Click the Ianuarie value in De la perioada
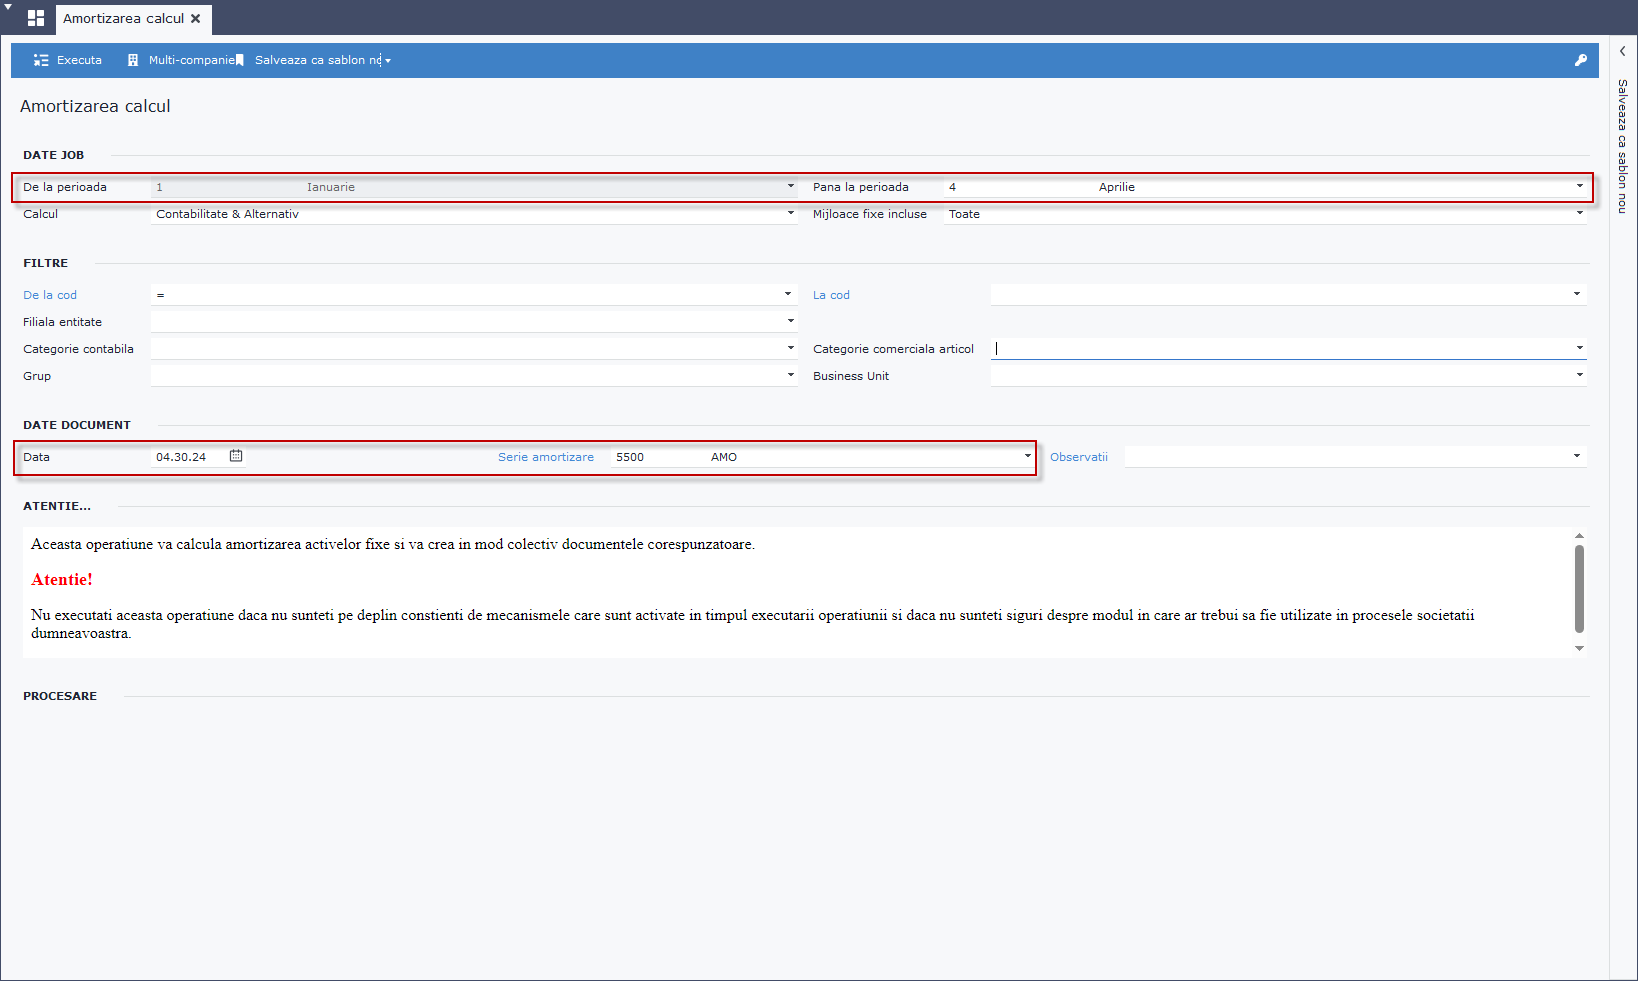Image resolution: width=1638 pixels, height=981 pixels. click(331, 187)
